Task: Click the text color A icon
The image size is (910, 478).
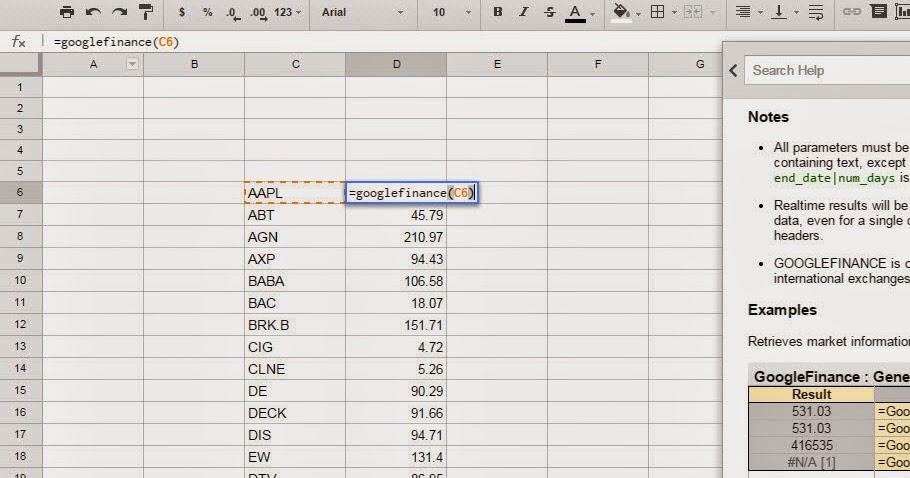Action: (x=575, y=13)
